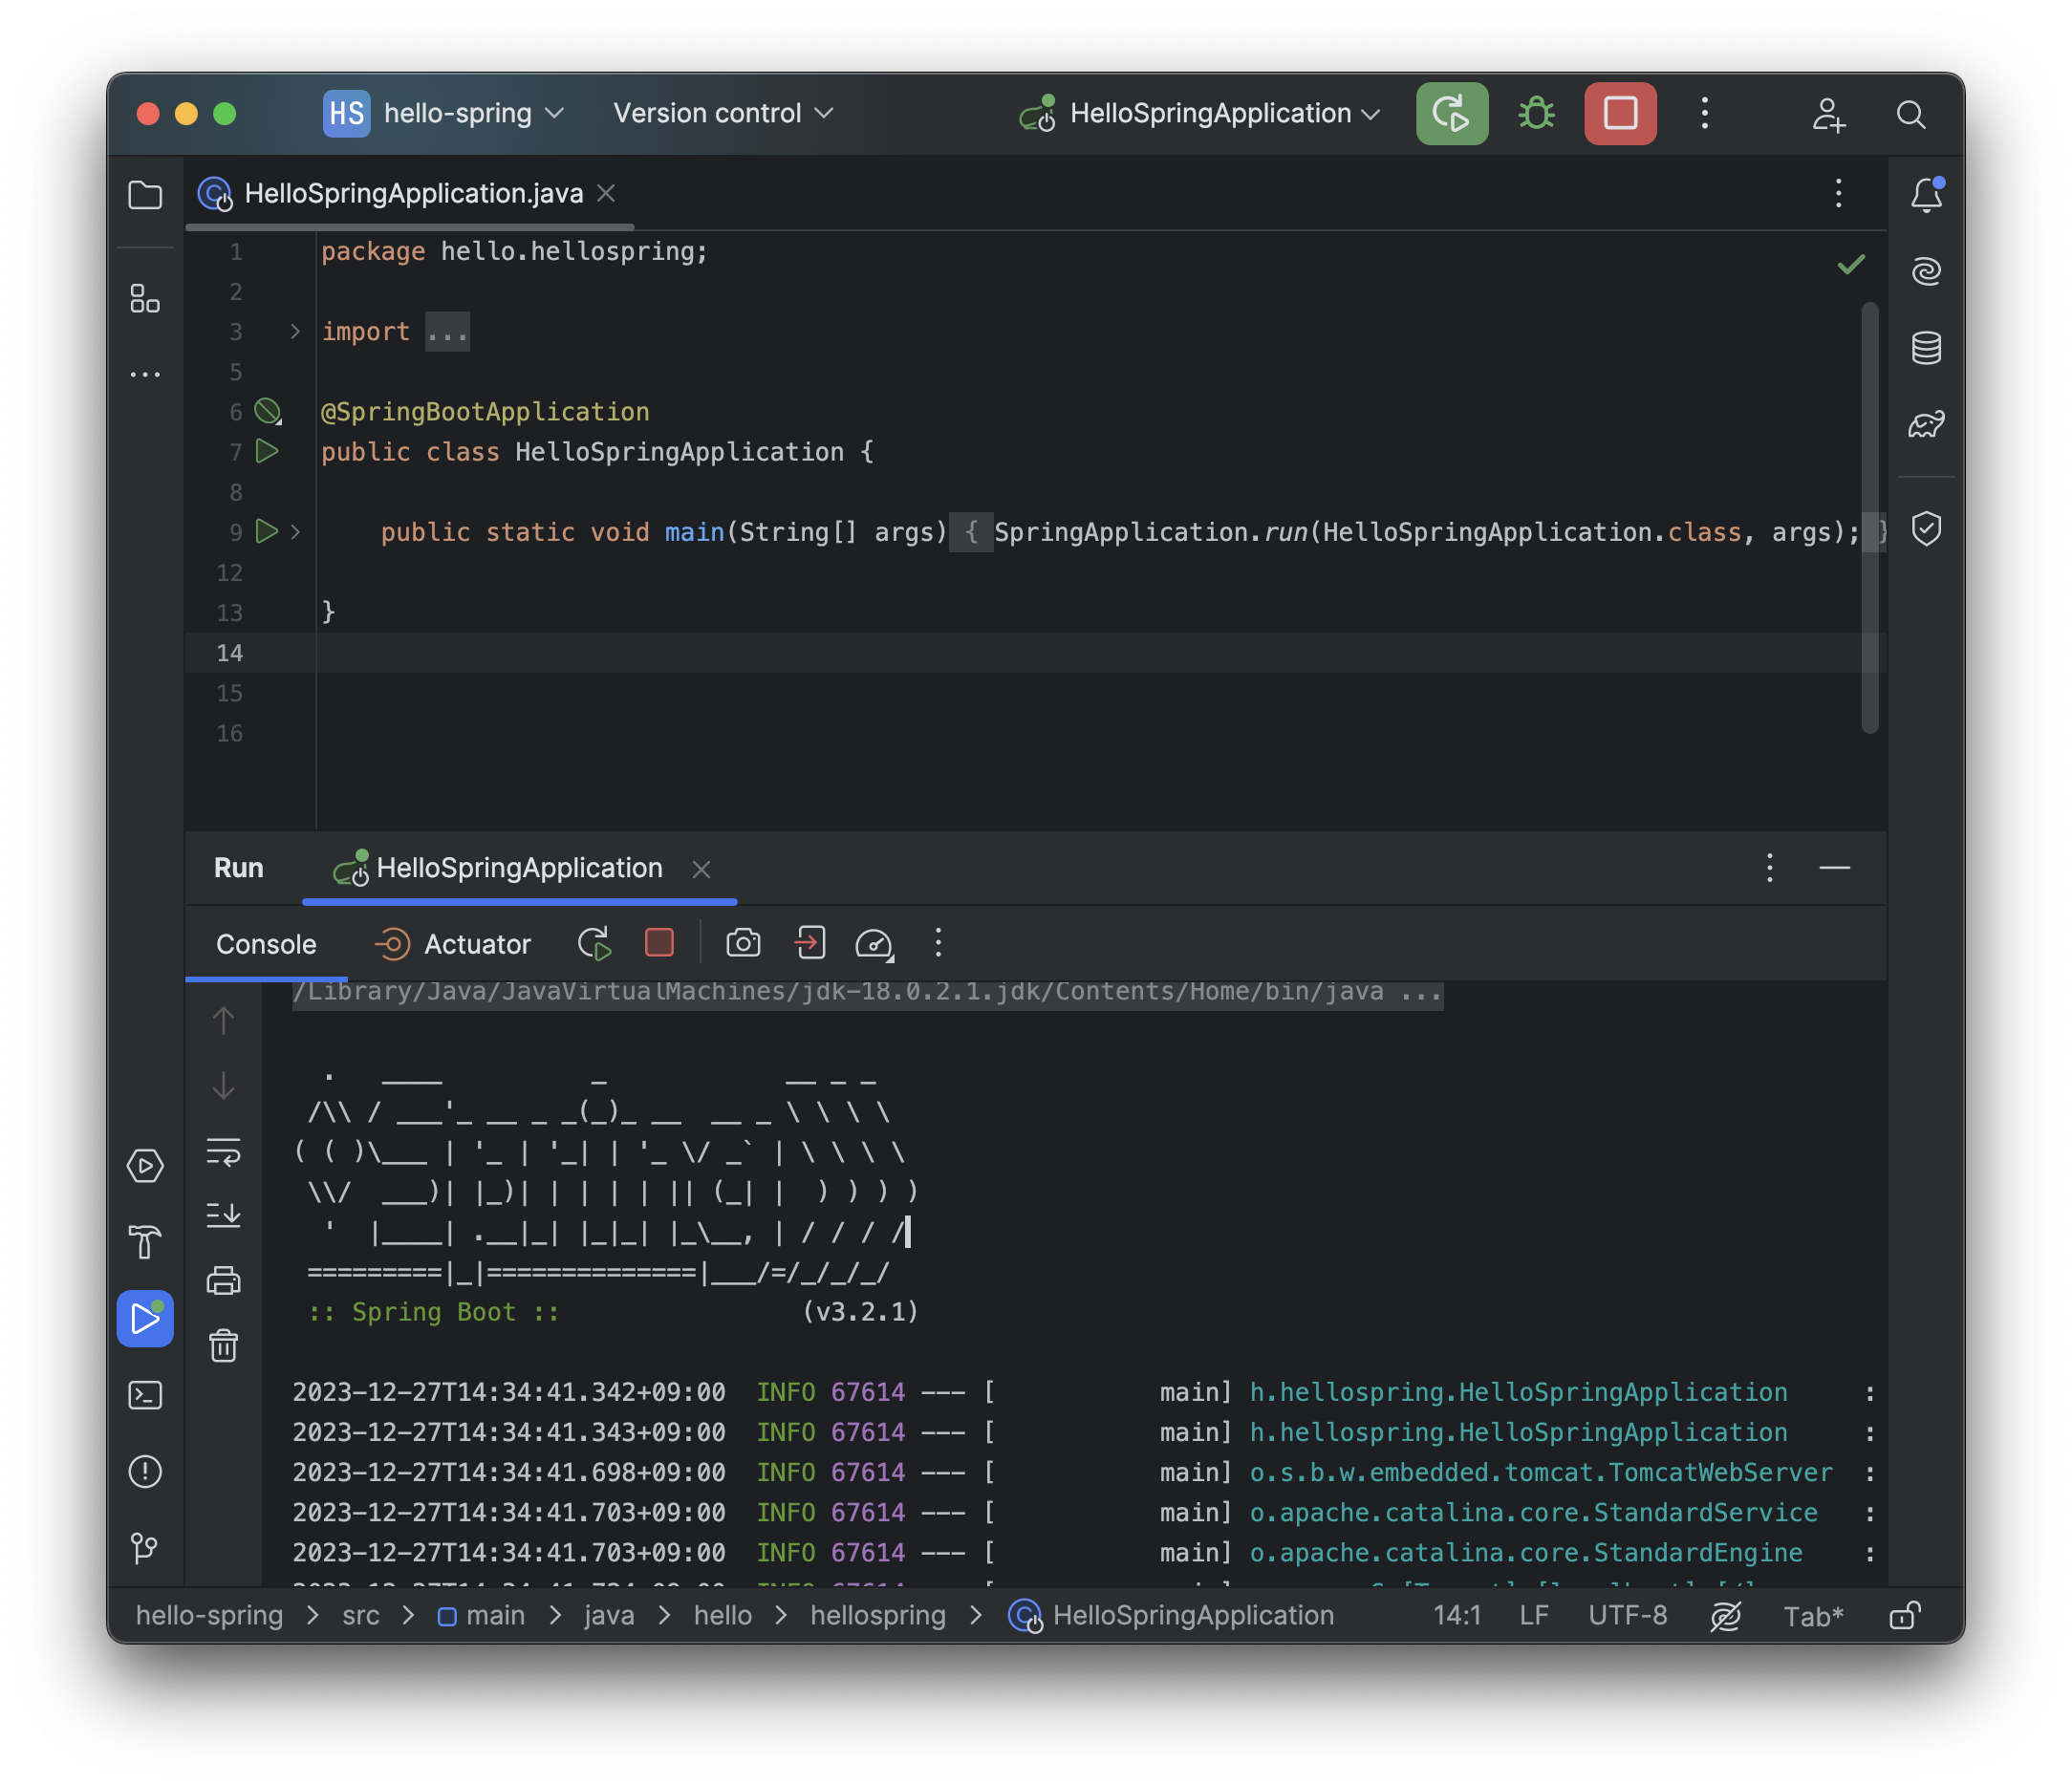Image resolution: width=2072 pixels, height=1785 pixels.
Task: Select the HelloSpringApplication.java editor tab
Action: click(x=412, y=194)
